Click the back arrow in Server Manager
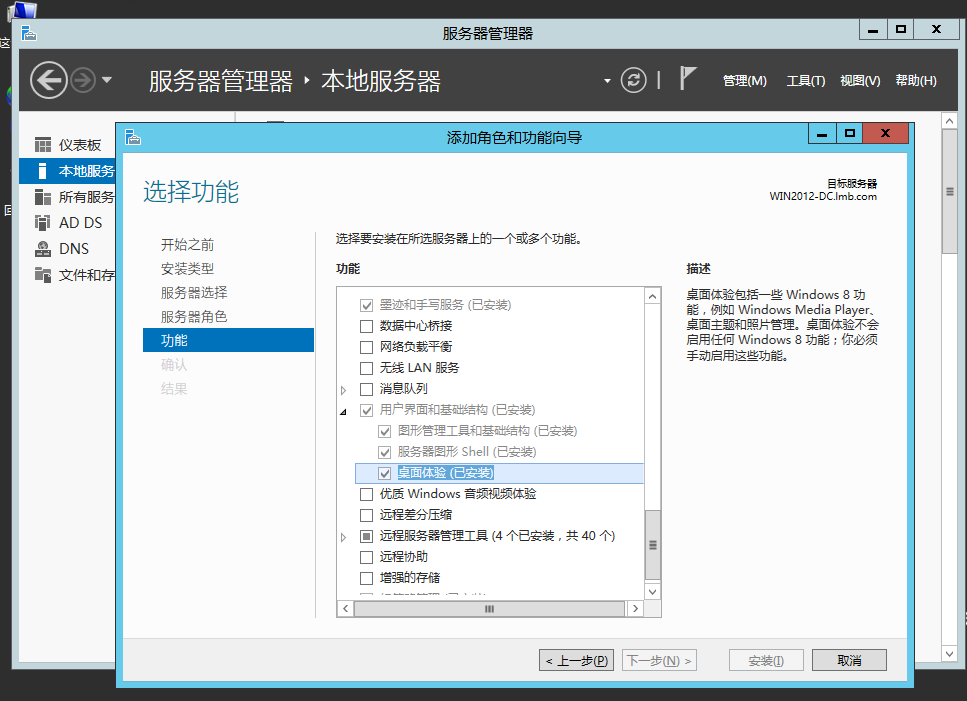The width and height of the screenshot is (967, 701). click(x=49, y=80)
